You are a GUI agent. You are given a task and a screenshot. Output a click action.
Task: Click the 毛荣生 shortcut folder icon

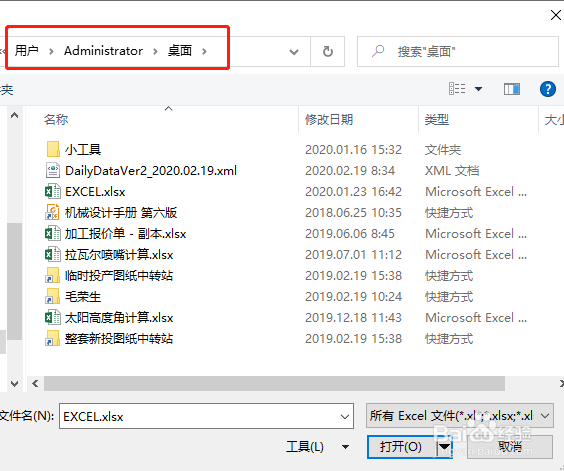(53, 296)
